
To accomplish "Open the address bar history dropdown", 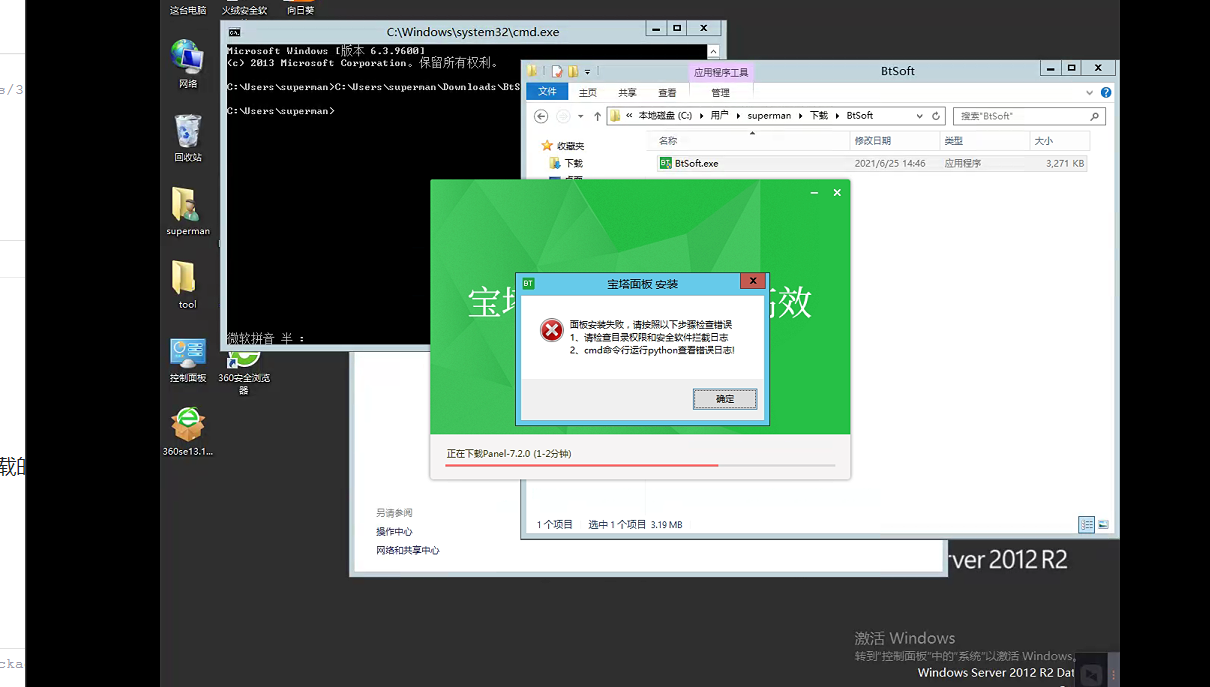I will coord(919,116).
